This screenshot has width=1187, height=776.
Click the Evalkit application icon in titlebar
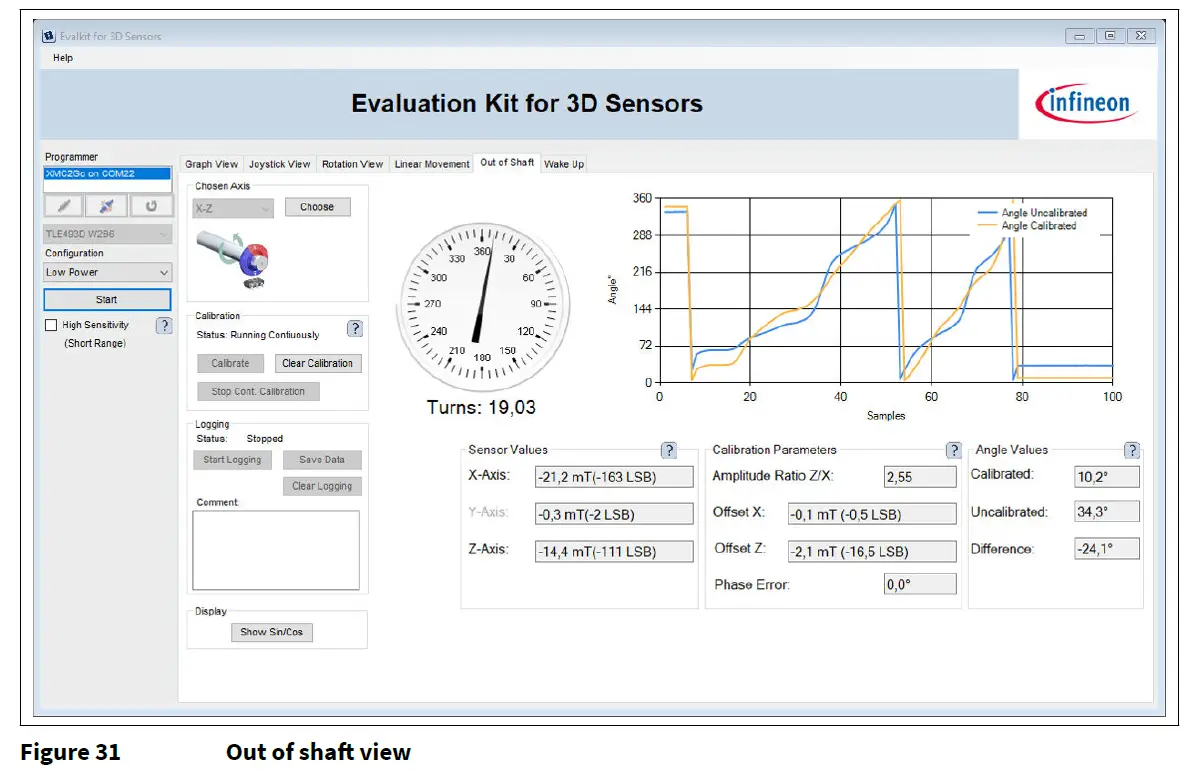pos(49,35)
